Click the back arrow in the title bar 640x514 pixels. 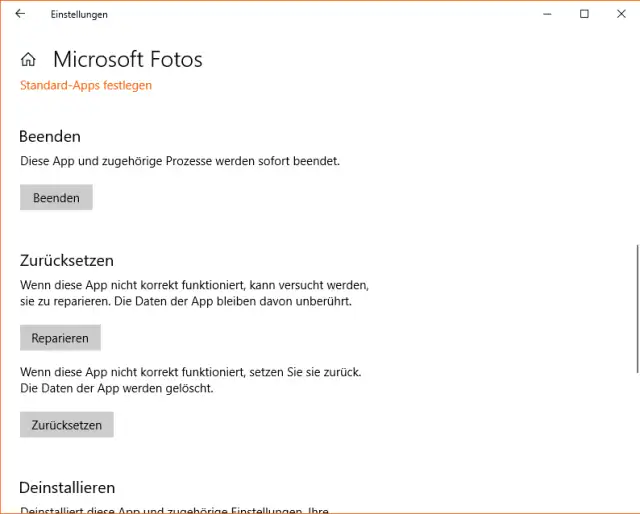click(20, 14)
